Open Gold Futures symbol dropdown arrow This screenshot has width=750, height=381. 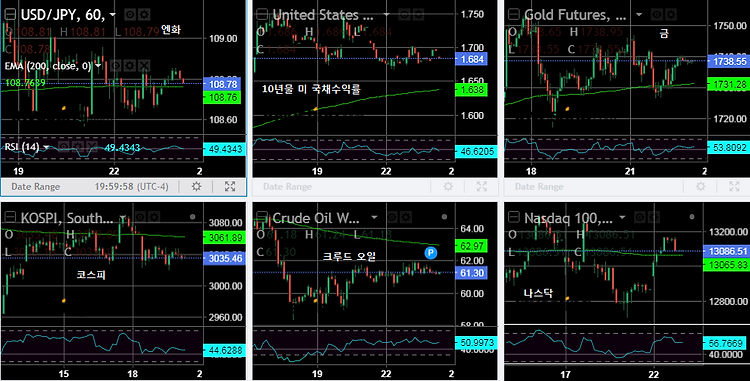[639, 15]
